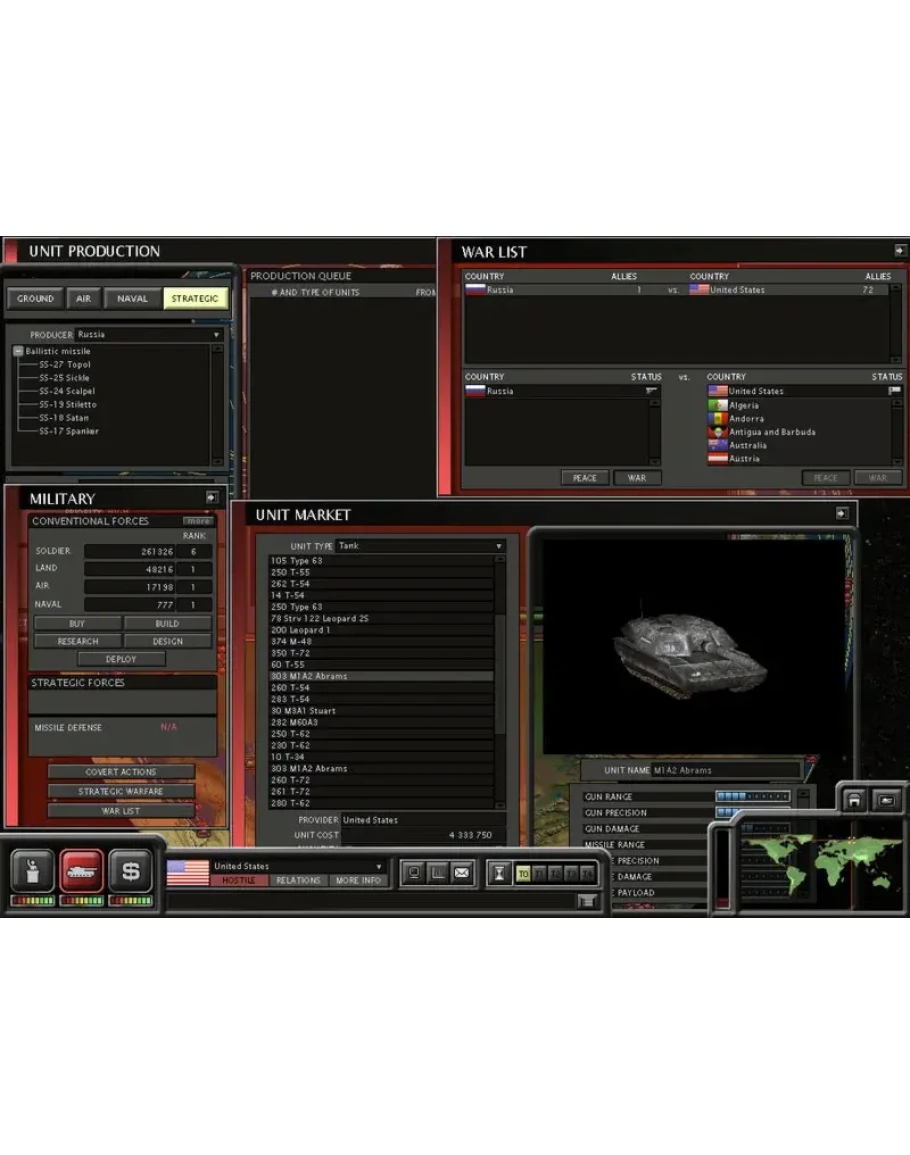Collapse the Ballistic missile tree node
Image resolution: width=910 pixels, height=1155 pixels.
[x=18, y=352]
